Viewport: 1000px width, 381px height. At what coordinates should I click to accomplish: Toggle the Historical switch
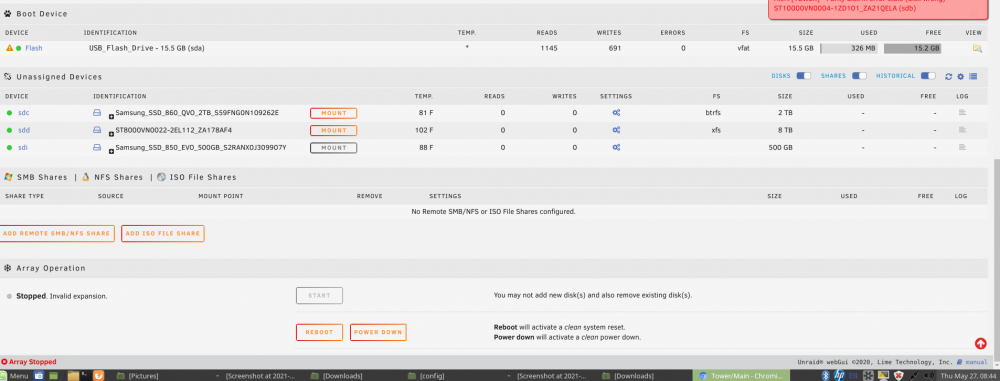coord(928,76)
